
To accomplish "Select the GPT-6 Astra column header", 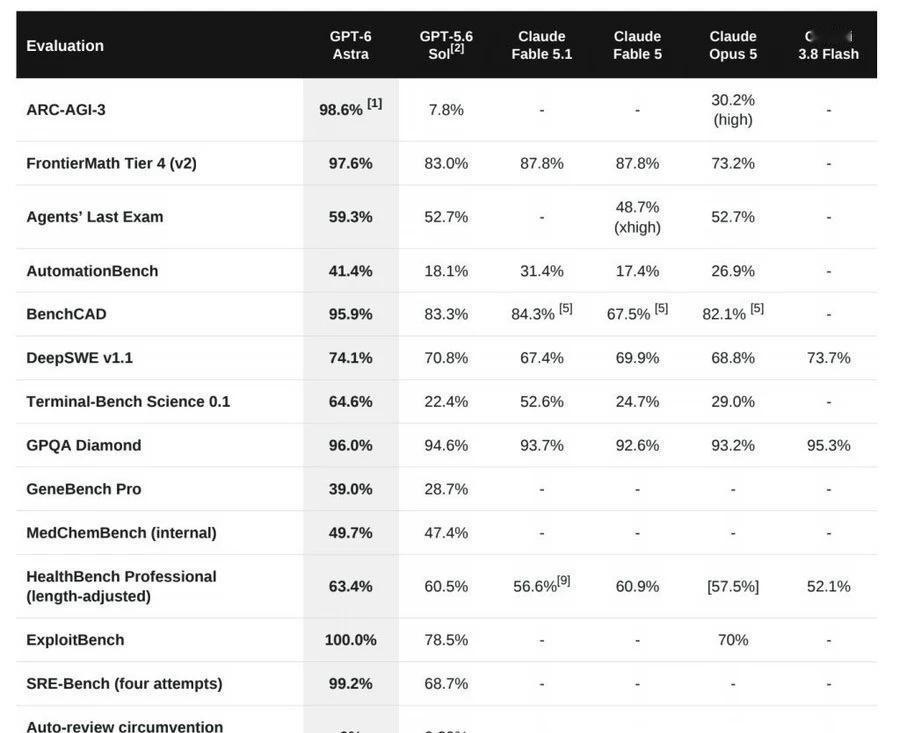I will (350, 45).
